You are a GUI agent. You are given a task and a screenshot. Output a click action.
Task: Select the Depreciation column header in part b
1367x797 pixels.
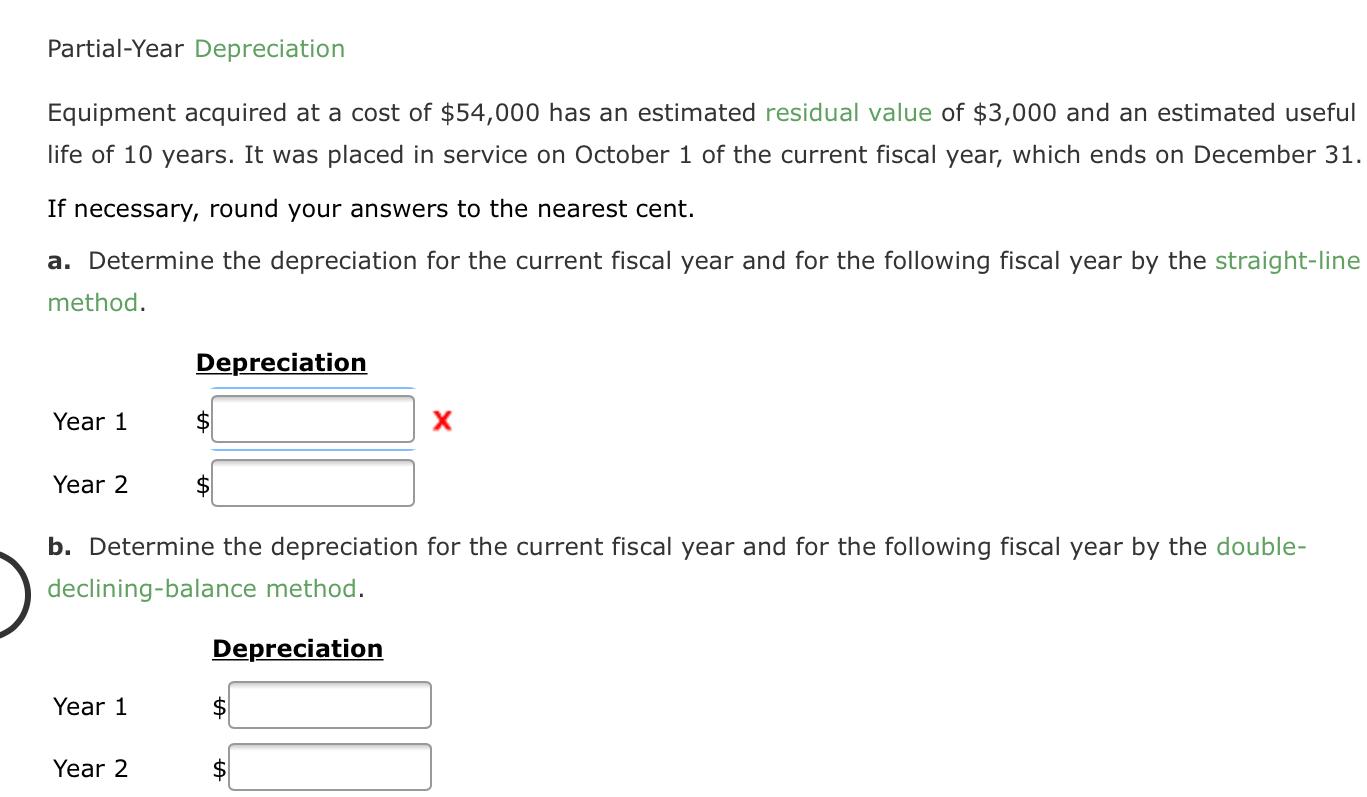click(x=296, y=648)
